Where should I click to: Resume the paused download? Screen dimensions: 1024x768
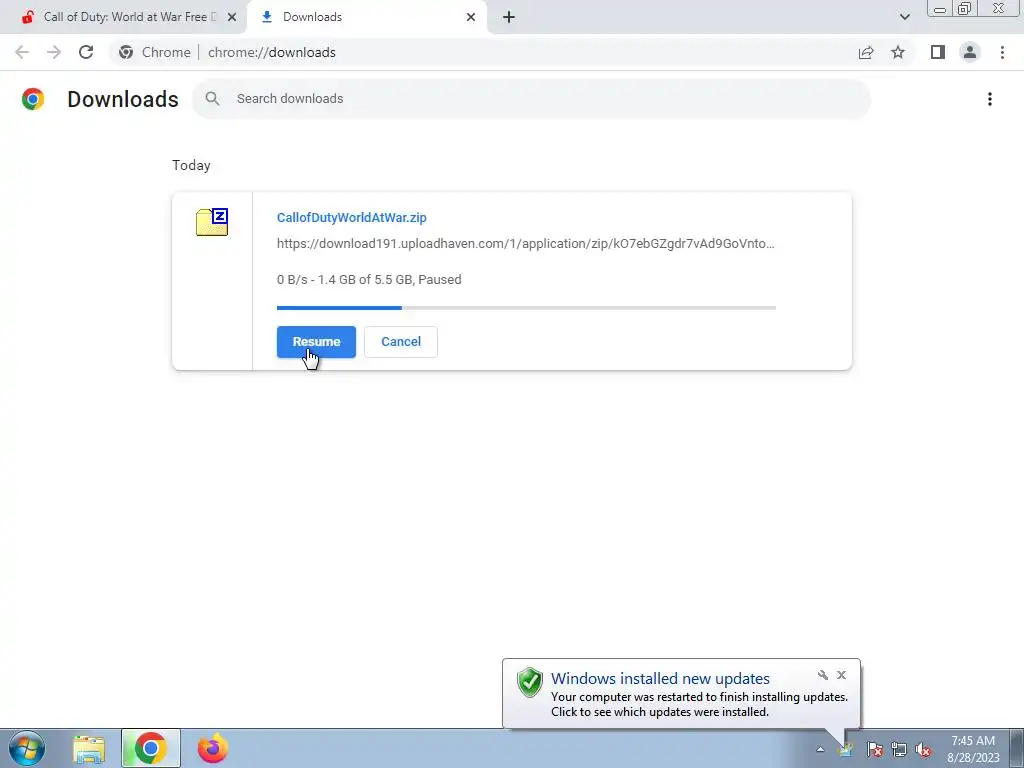click(316, 342)
